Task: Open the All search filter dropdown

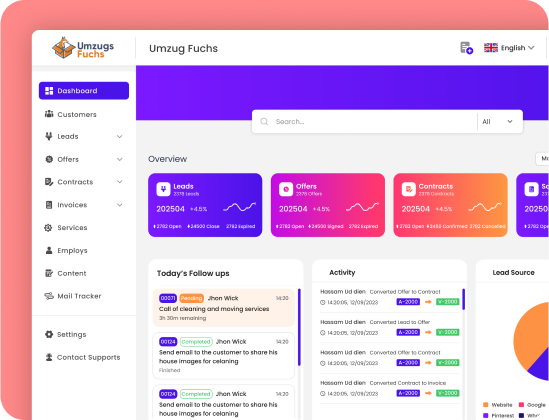Action: click(497, 121)
